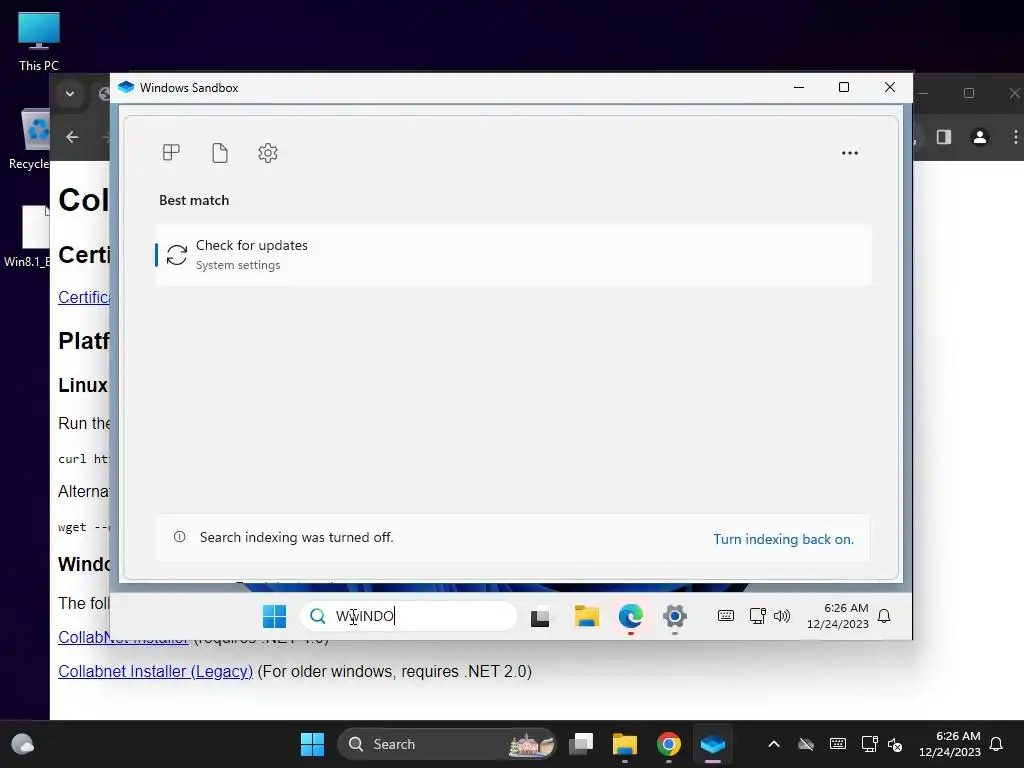Click the sandbox search box containing WINDO

click(409, 616)
